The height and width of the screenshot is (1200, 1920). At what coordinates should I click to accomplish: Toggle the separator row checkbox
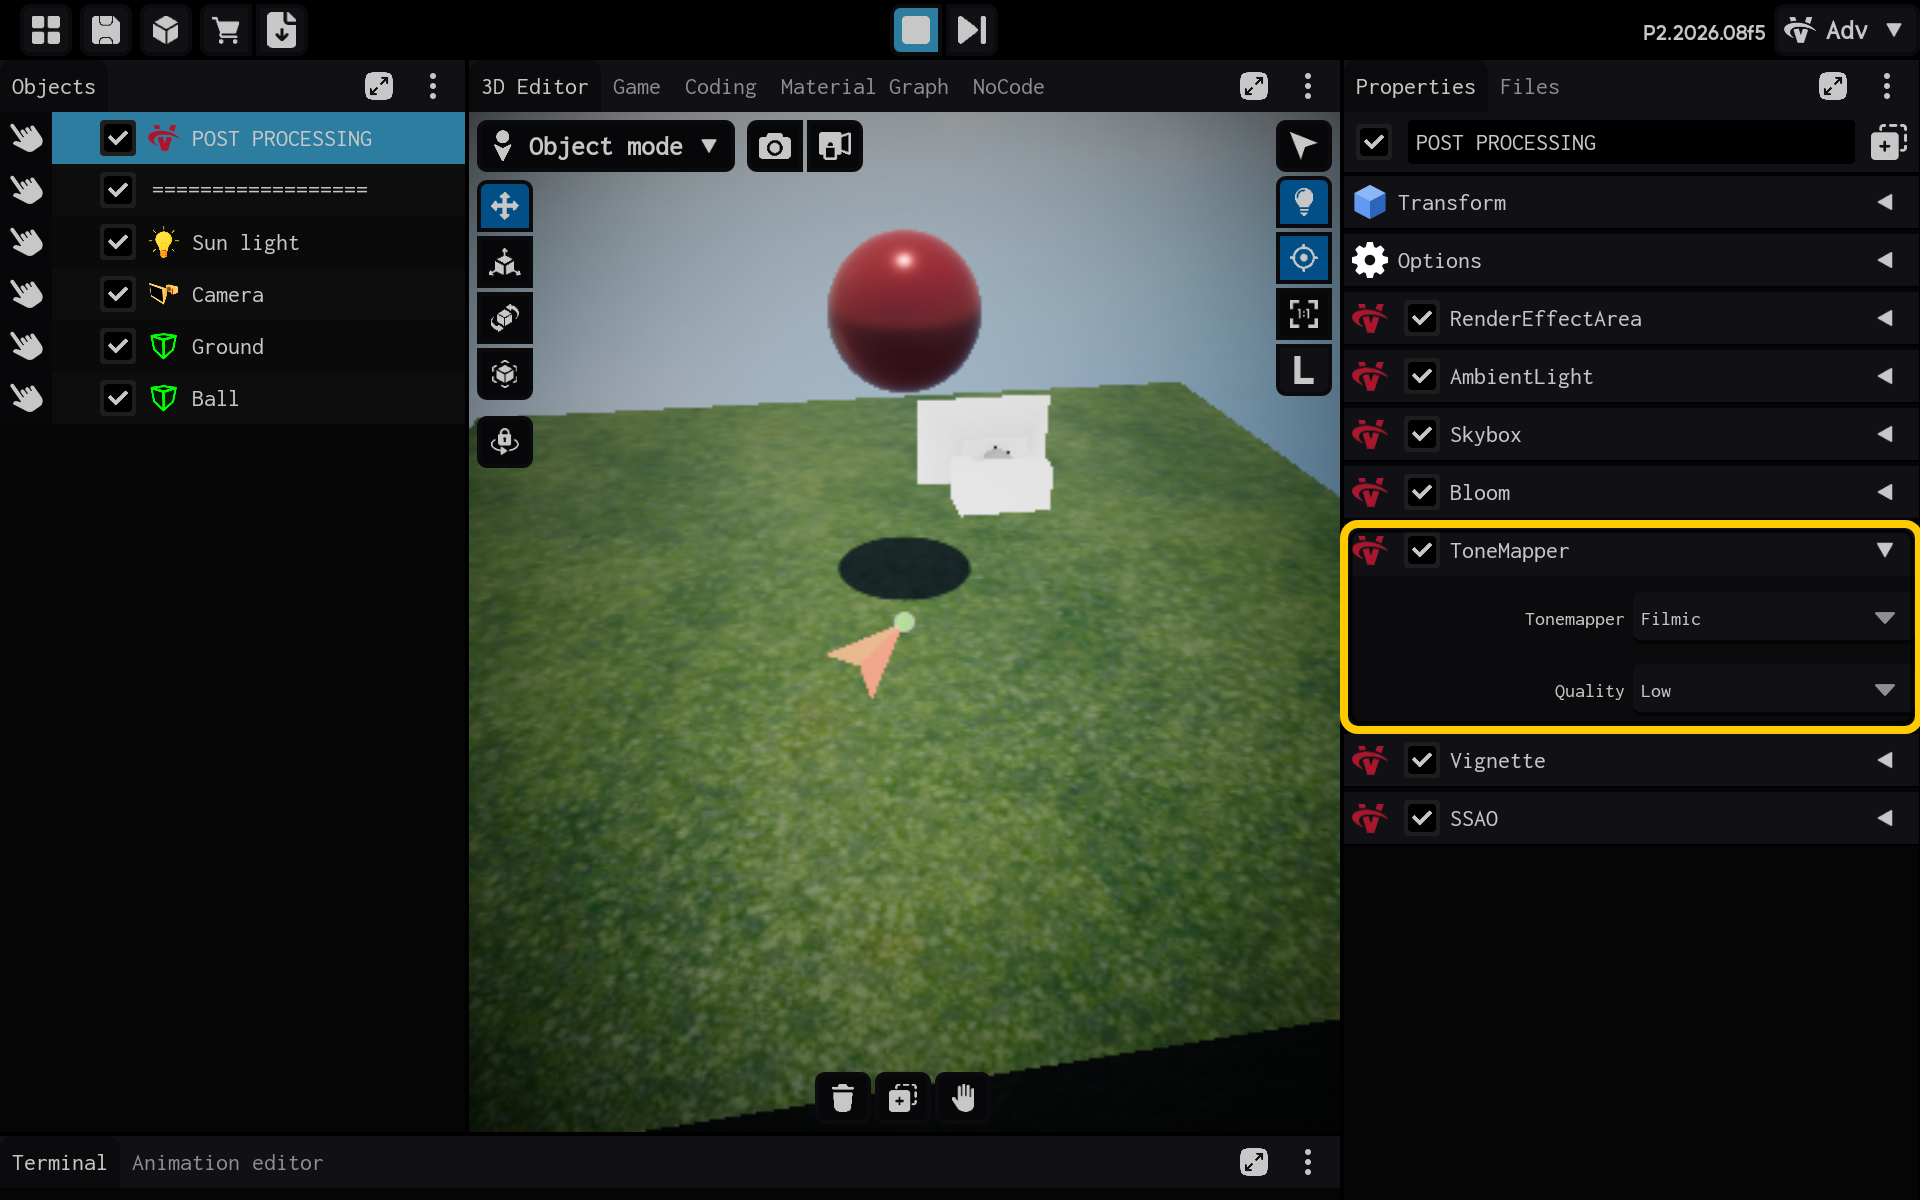(x=118, y=190)
